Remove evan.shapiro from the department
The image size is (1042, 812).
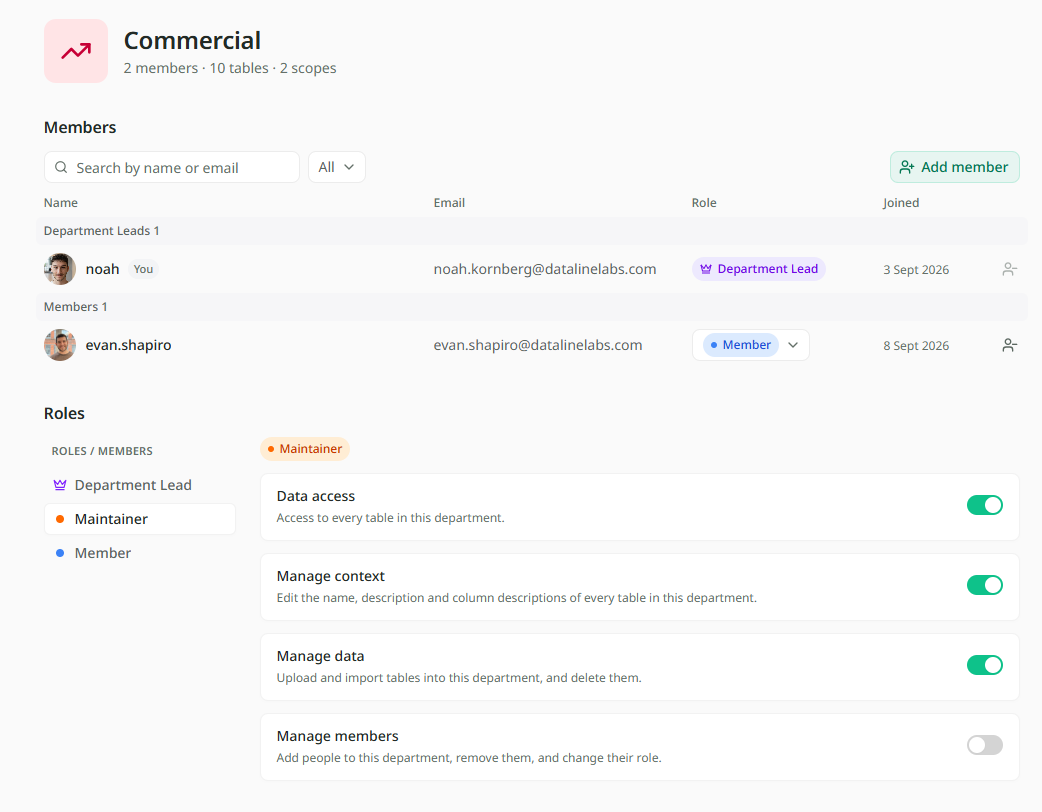coord(1009,345)
